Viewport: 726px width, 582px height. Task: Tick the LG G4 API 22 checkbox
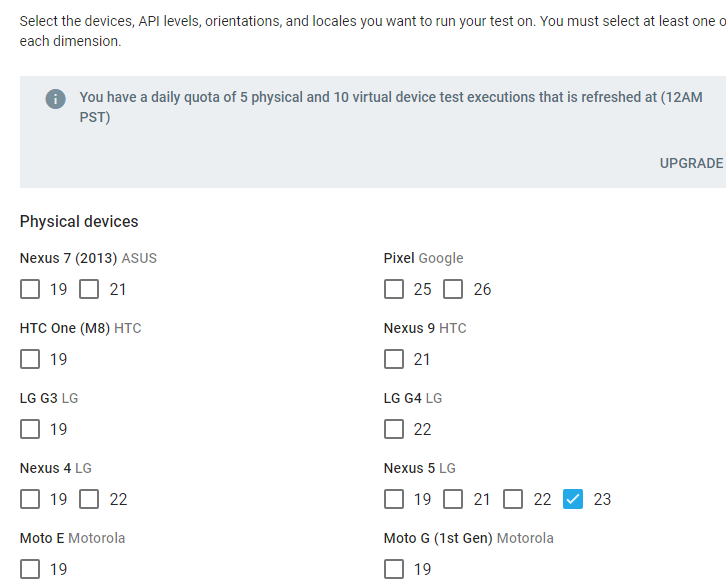(394, 429)
